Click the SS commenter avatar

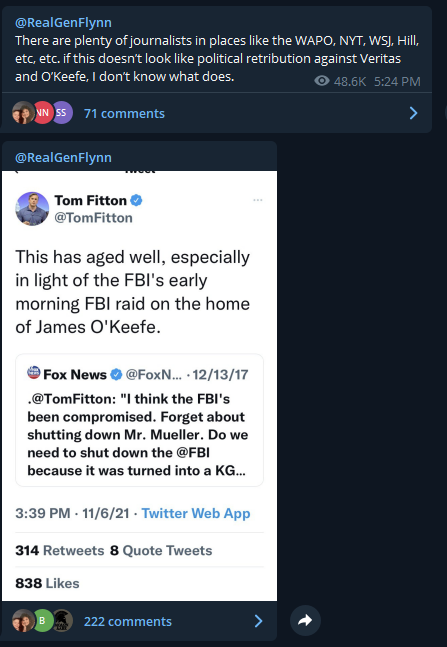pyautogui.click(x=61, y=113)
